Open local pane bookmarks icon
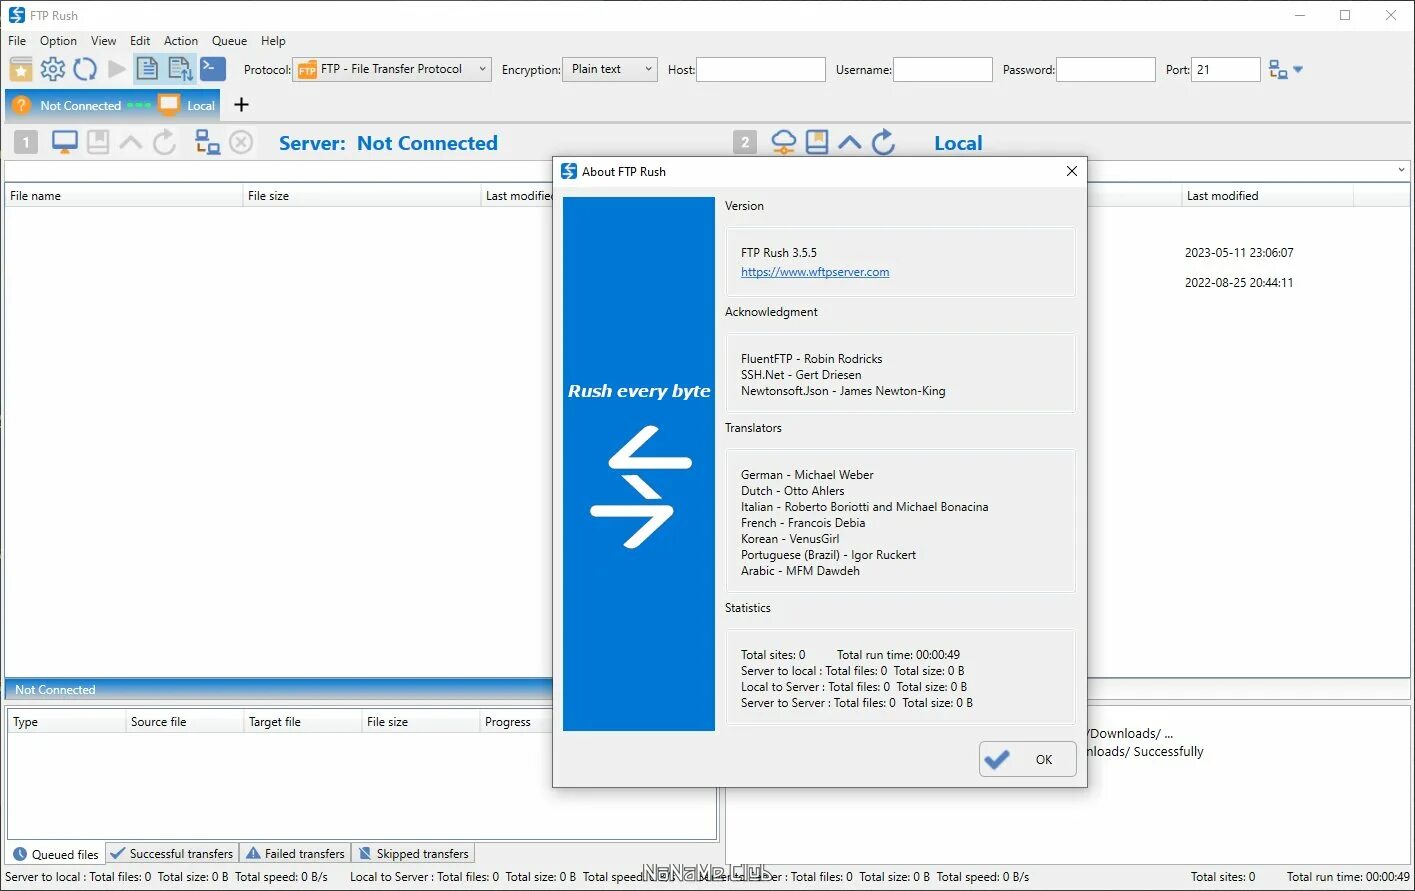This screenshot has height=891, width=1415. [817, 143]
